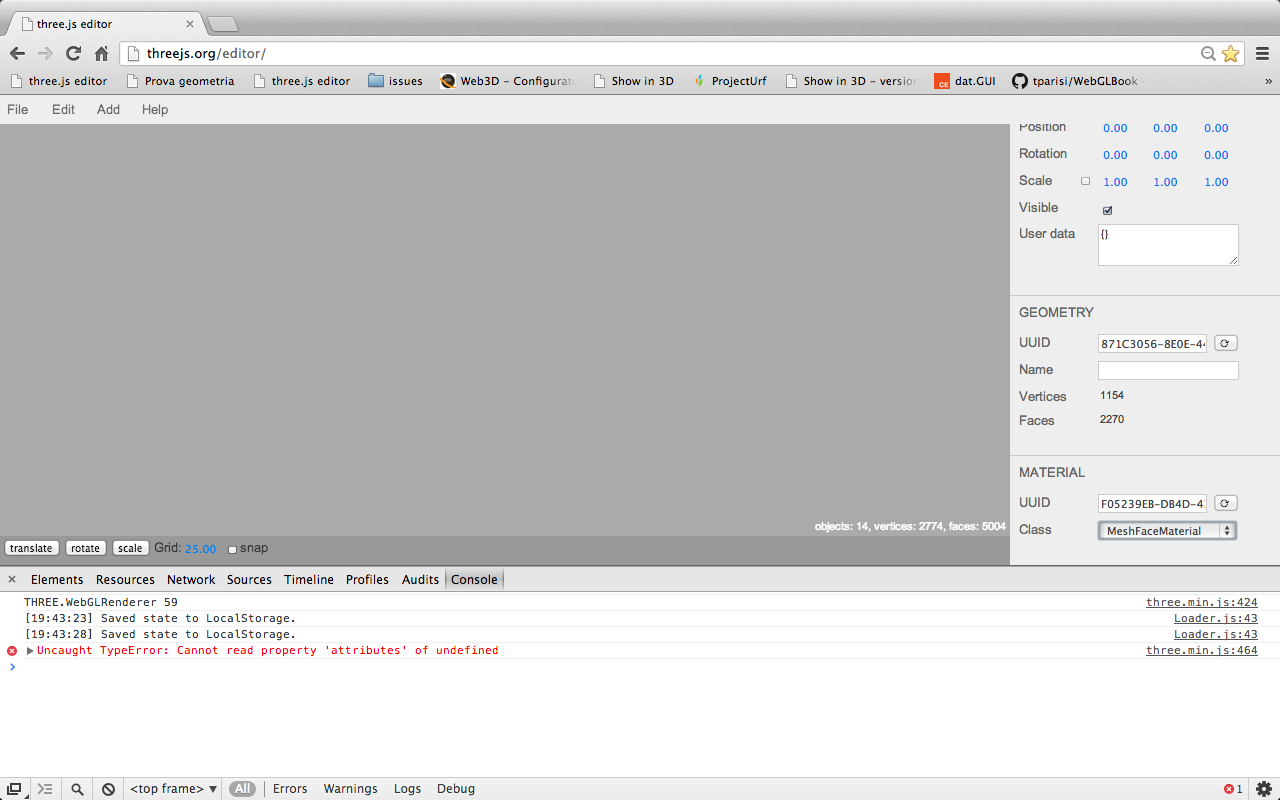This screenshot has width=1280, height=800.
Task: Enable the snap checkbox
Action: (232, 549)
